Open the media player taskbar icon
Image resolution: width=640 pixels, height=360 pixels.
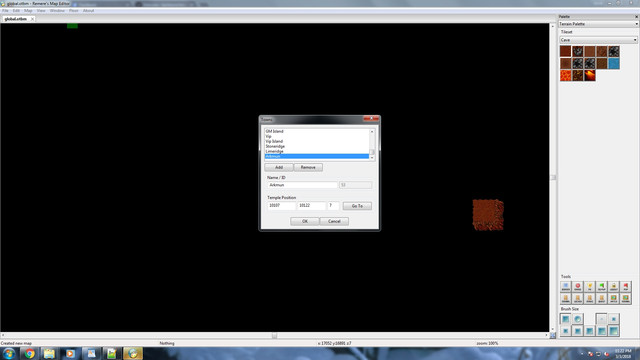[x=70, y=353]
